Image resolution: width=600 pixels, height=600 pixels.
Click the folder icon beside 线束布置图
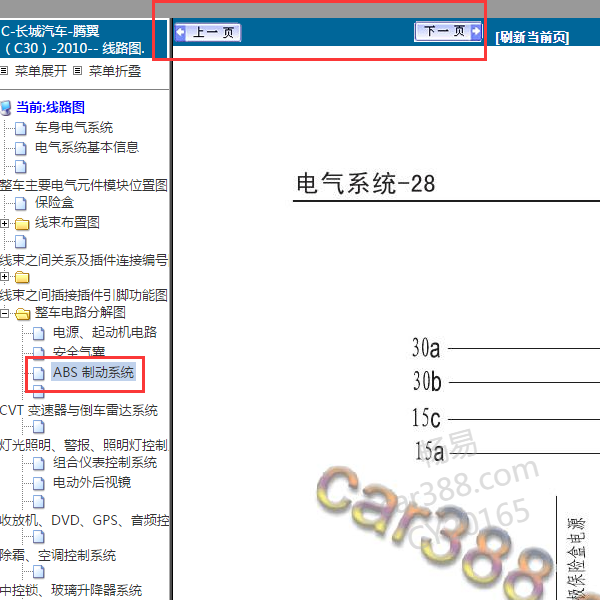22,224
